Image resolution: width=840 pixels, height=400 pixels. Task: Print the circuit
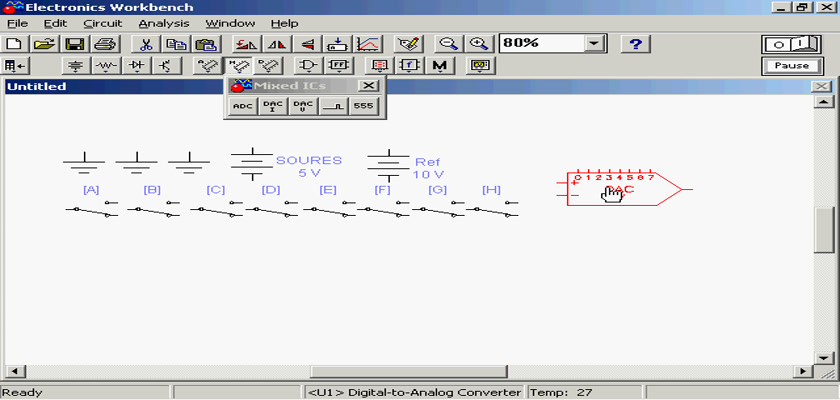pyautogui.click(x=106, y=43)
